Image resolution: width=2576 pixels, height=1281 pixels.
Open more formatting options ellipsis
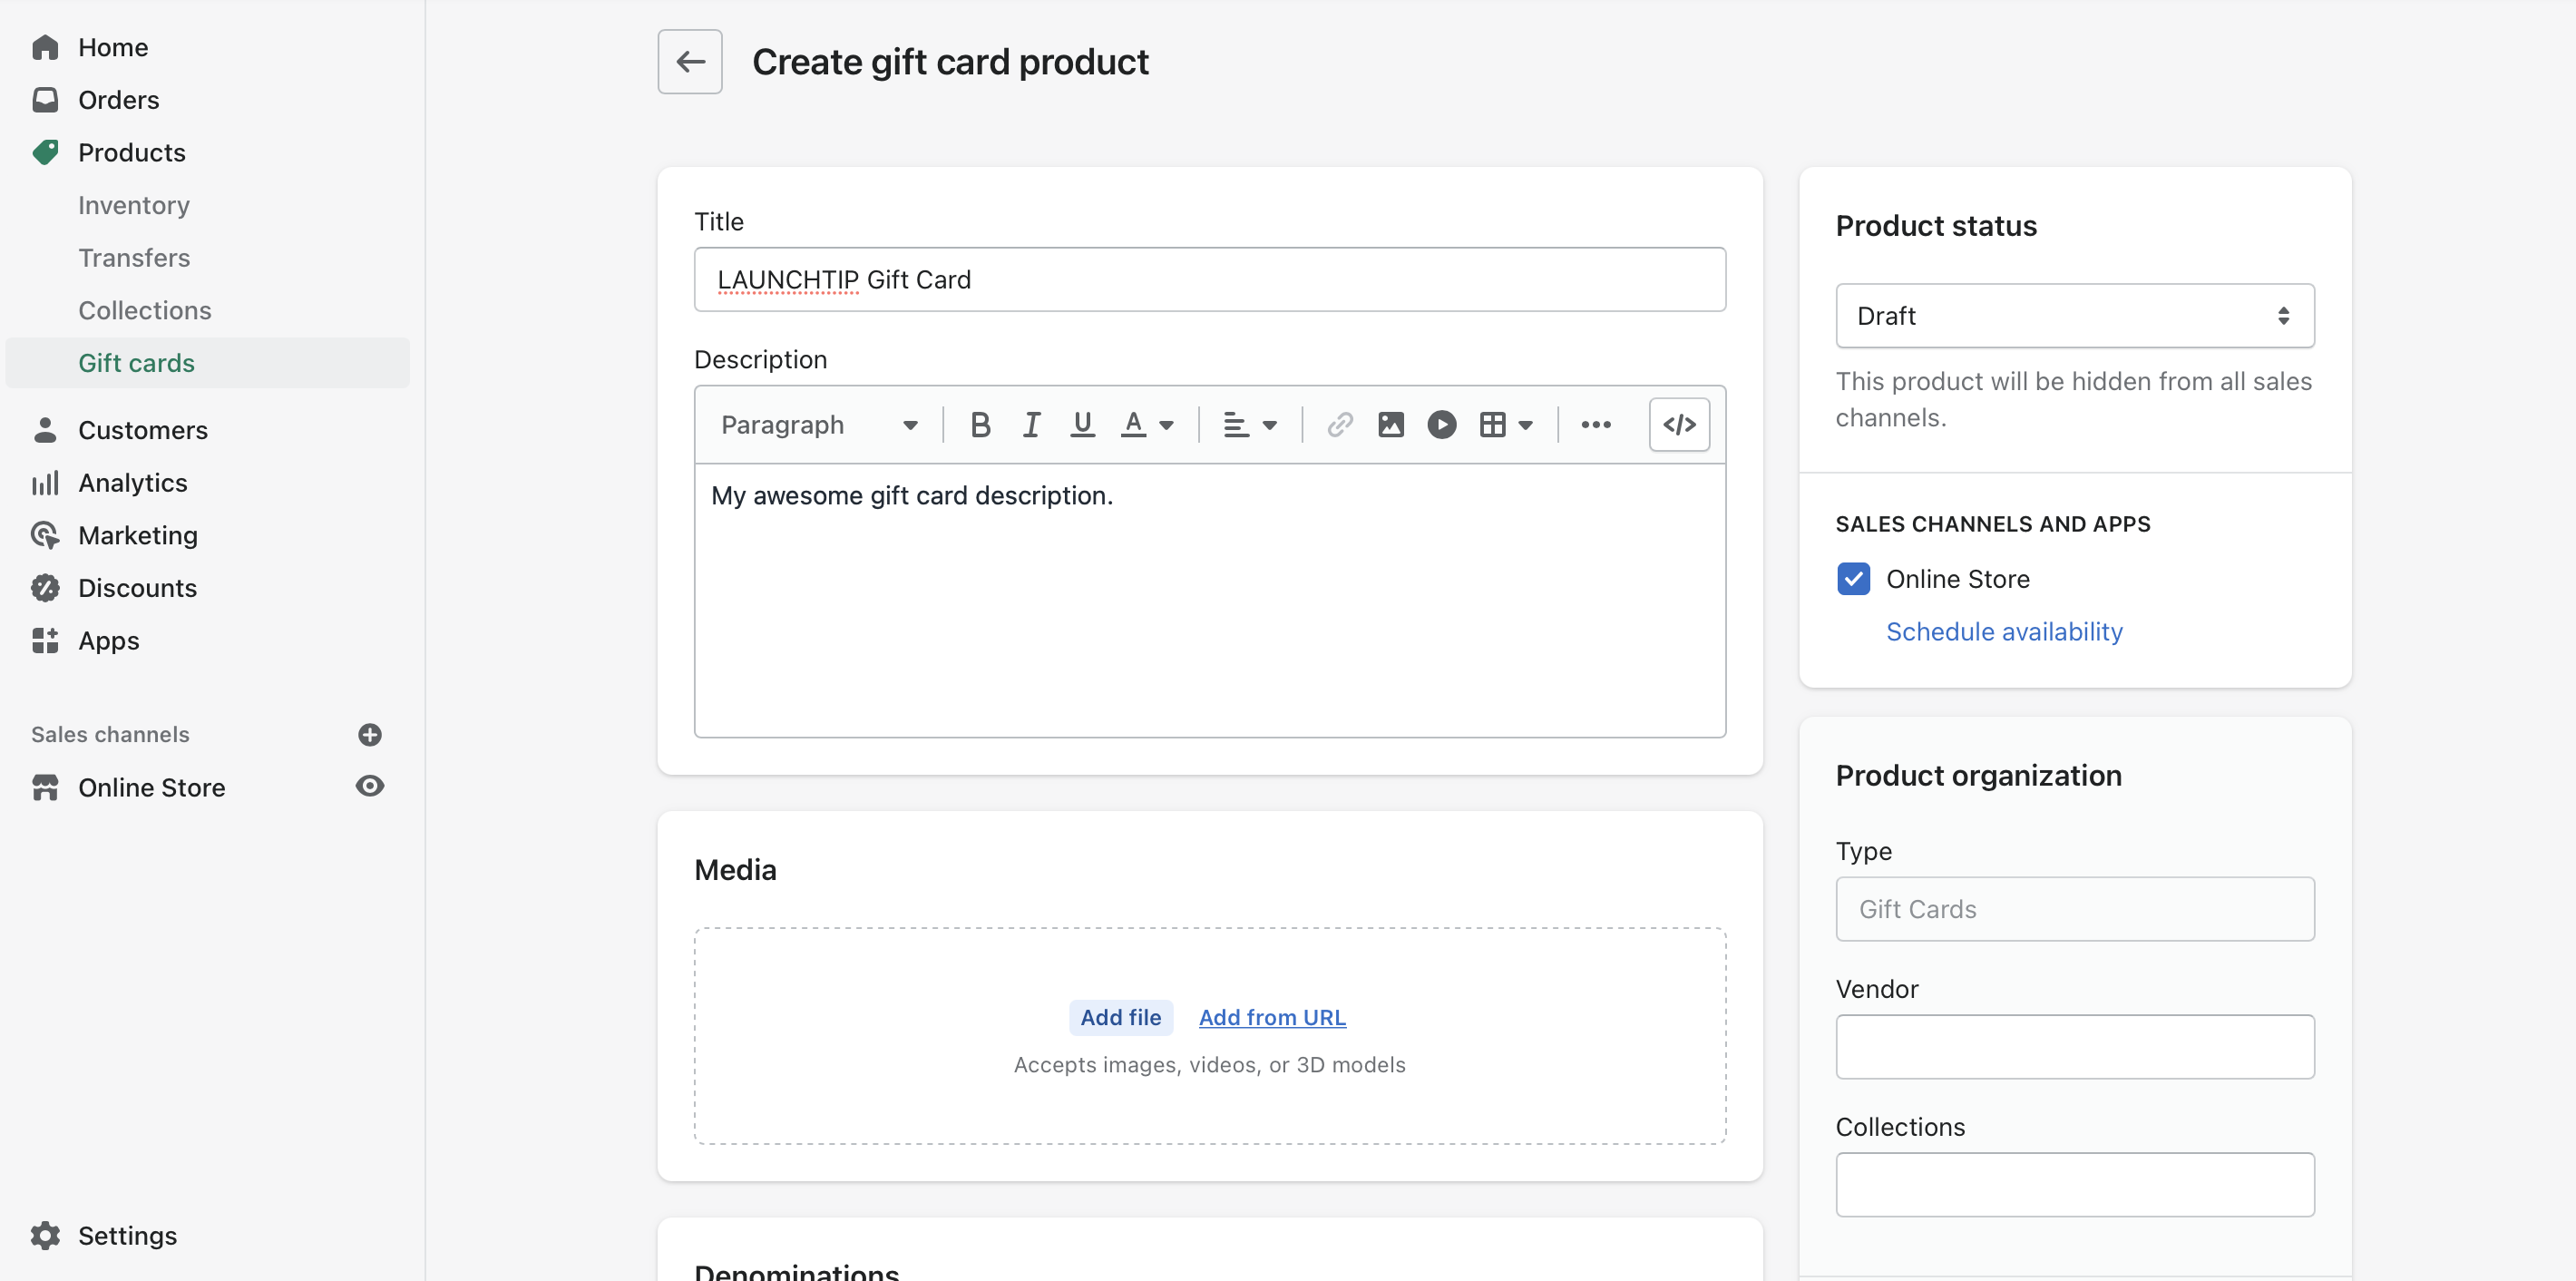tap(1596, 425)
